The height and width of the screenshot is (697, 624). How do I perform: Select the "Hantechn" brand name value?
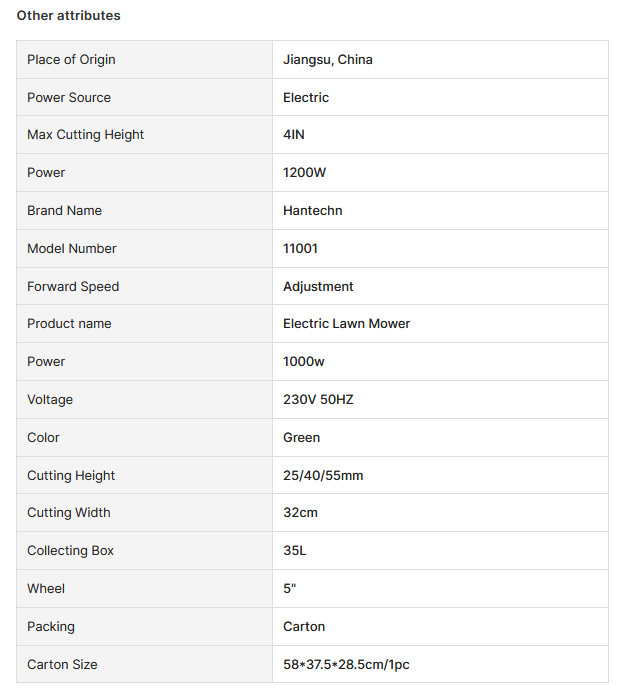(313, 211)
